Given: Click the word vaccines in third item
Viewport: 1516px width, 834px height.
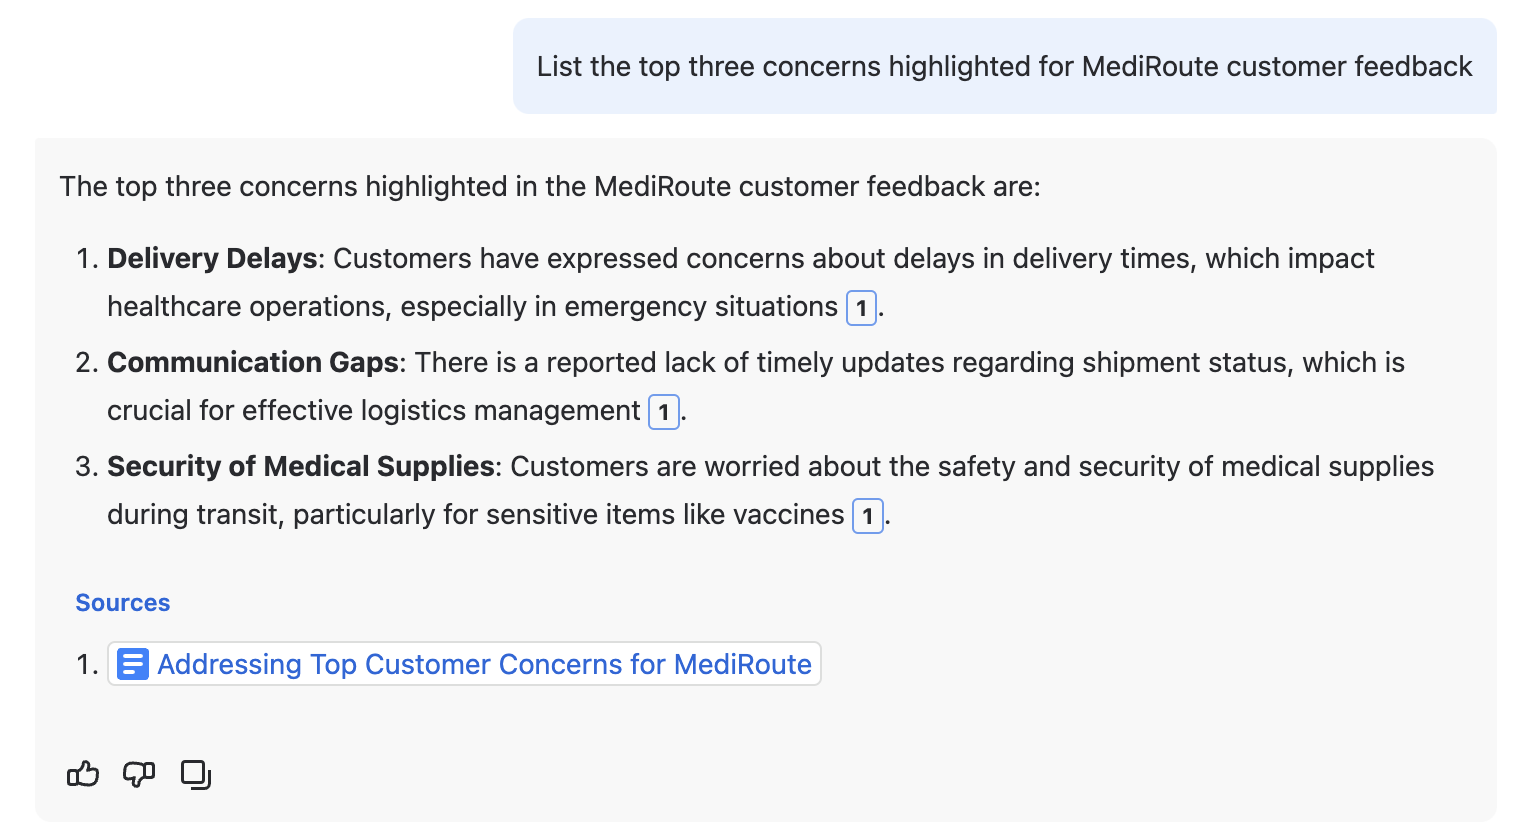Looking at the screenshot, I should (x=788, y=515).
